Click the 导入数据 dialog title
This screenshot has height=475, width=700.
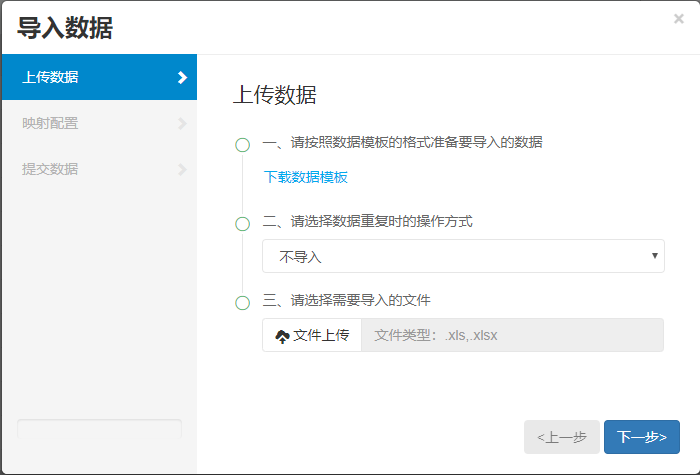65,28
